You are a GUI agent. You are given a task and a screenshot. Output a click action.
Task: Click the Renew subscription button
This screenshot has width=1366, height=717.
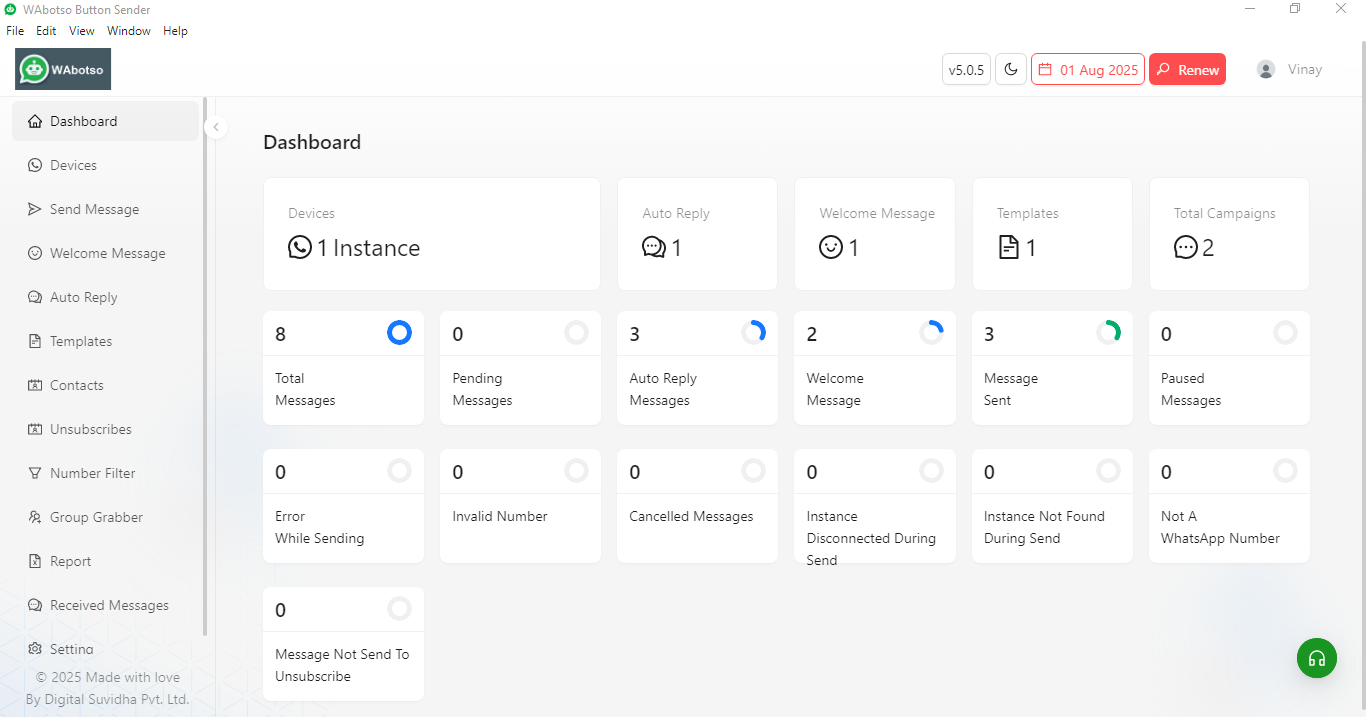pos(1187,69)
